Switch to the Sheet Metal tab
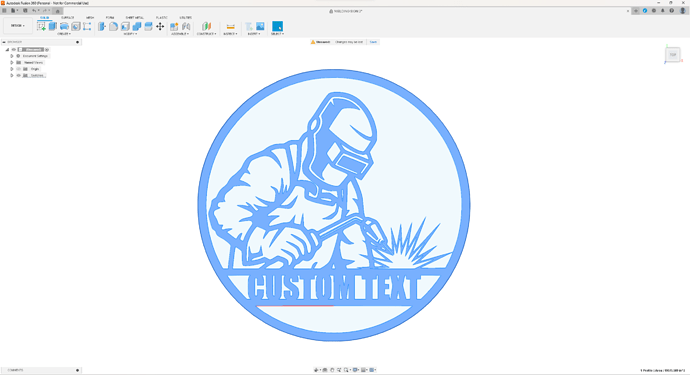This screenshot has width=690, height=375. (x=135, y=18)
